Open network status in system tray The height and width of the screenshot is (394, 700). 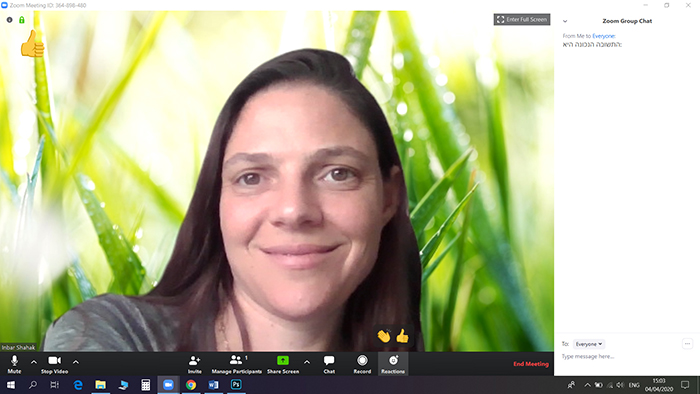(610, 385)
